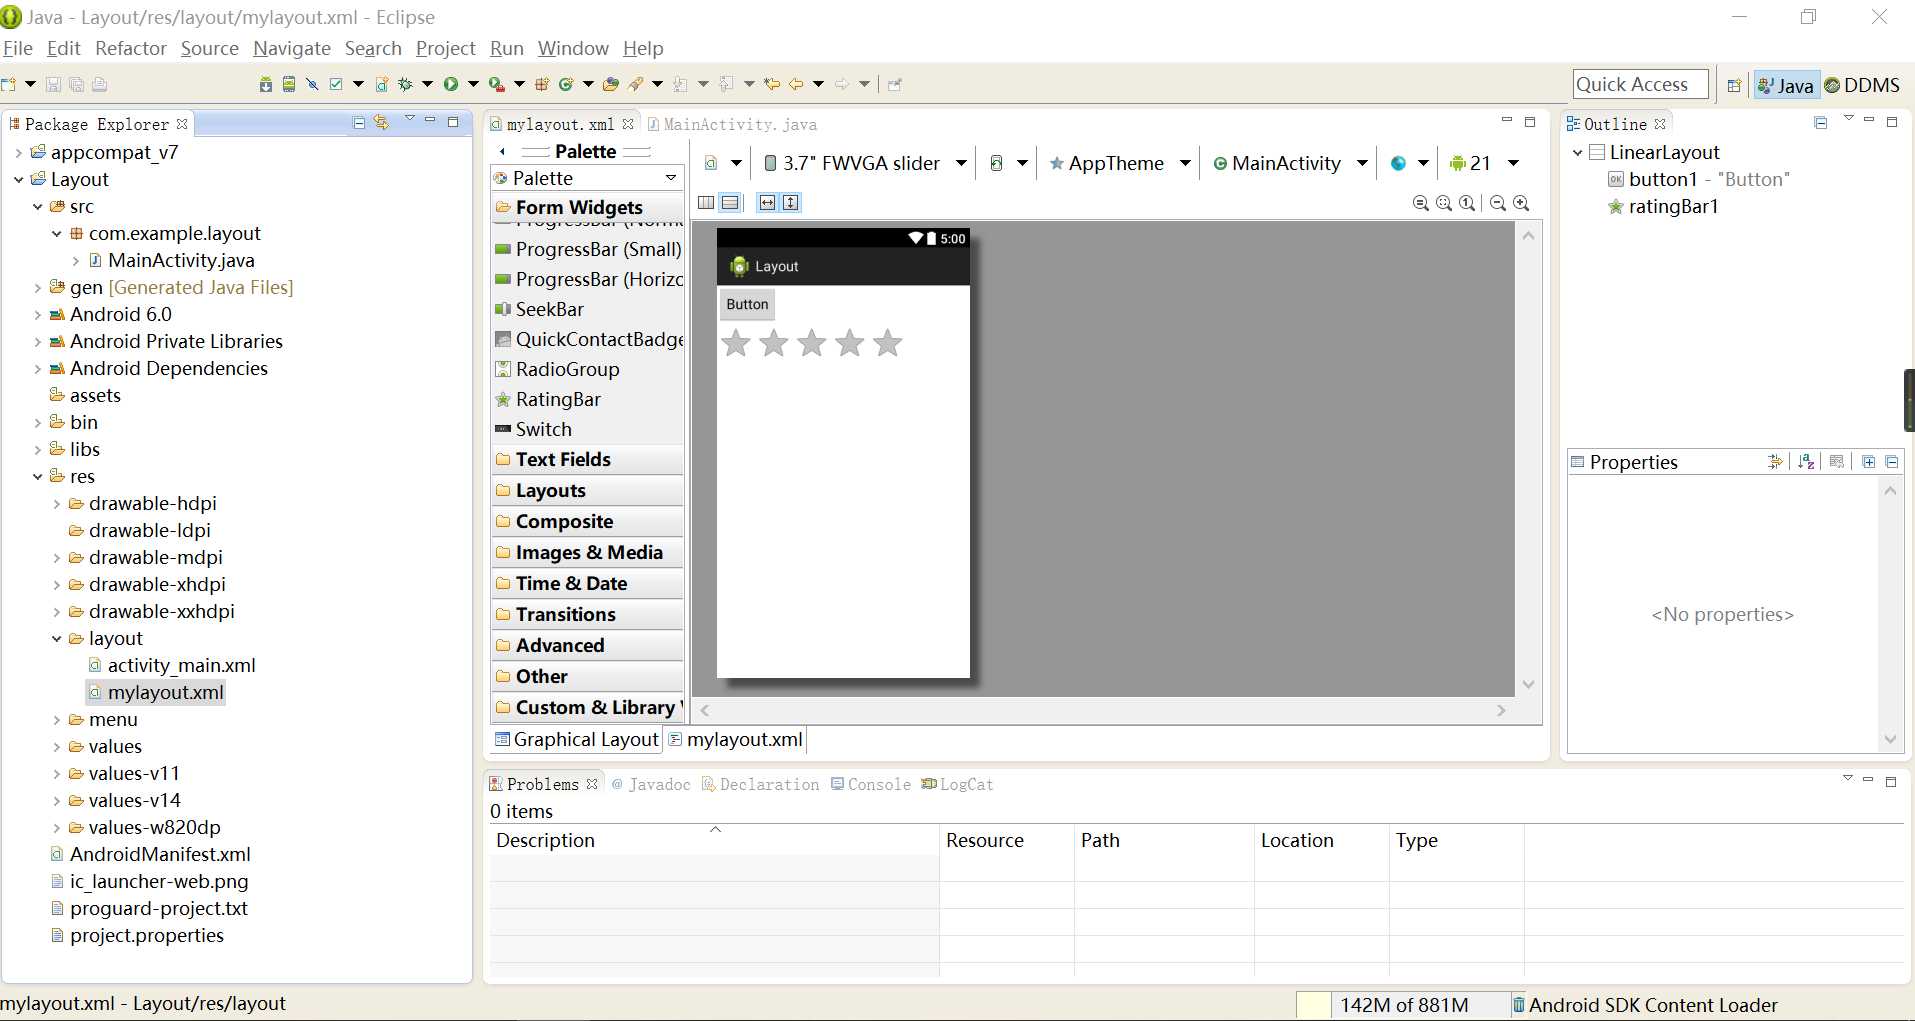Expand the values-v11 folder
Viewport: 1915px width, 1021px height.
tap(57, 773)
